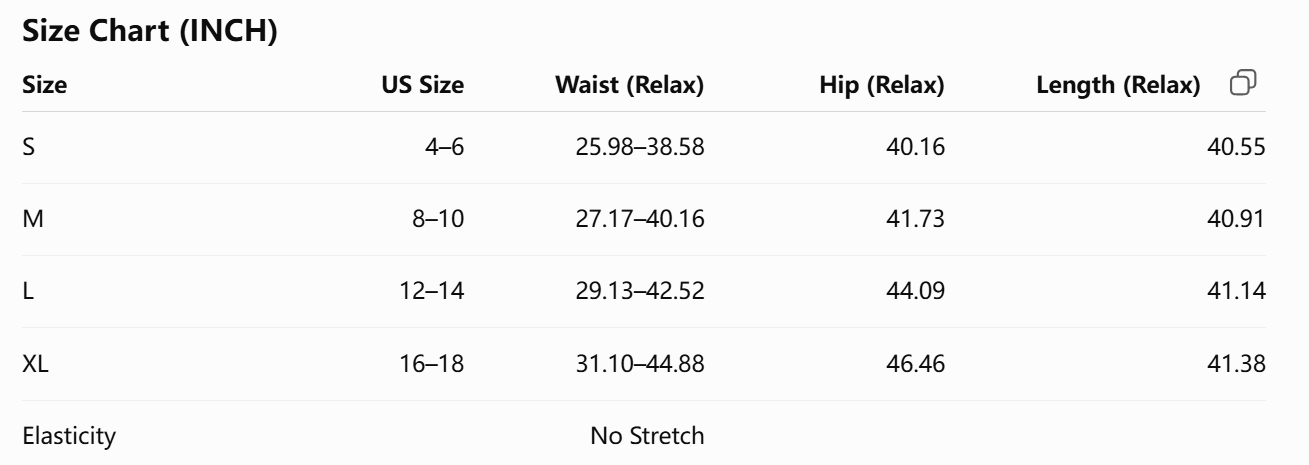
Task: Select the L size row label
Action: (27, 292)
